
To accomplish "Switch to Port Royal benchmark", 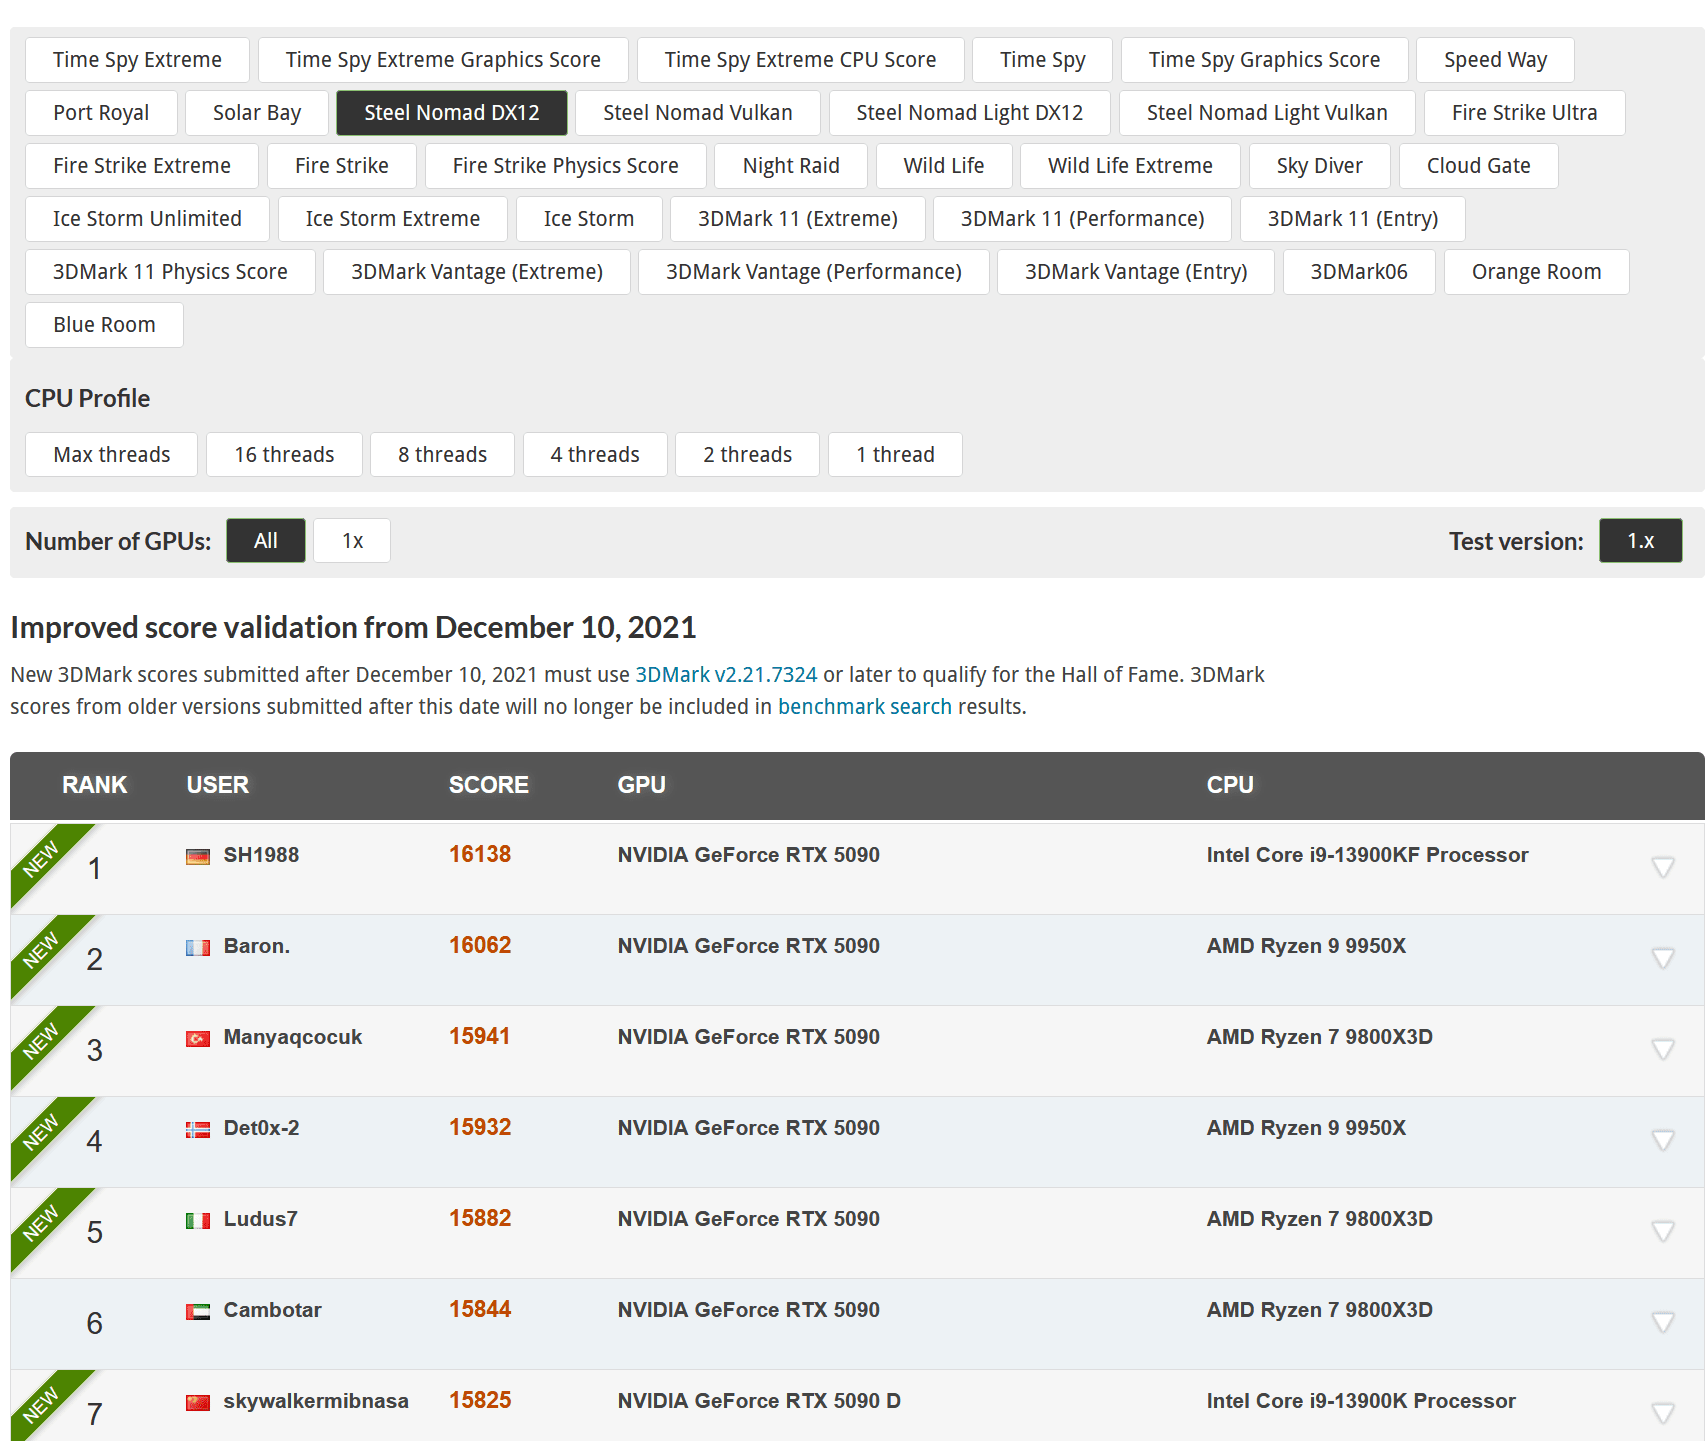I will pos(102,113).
